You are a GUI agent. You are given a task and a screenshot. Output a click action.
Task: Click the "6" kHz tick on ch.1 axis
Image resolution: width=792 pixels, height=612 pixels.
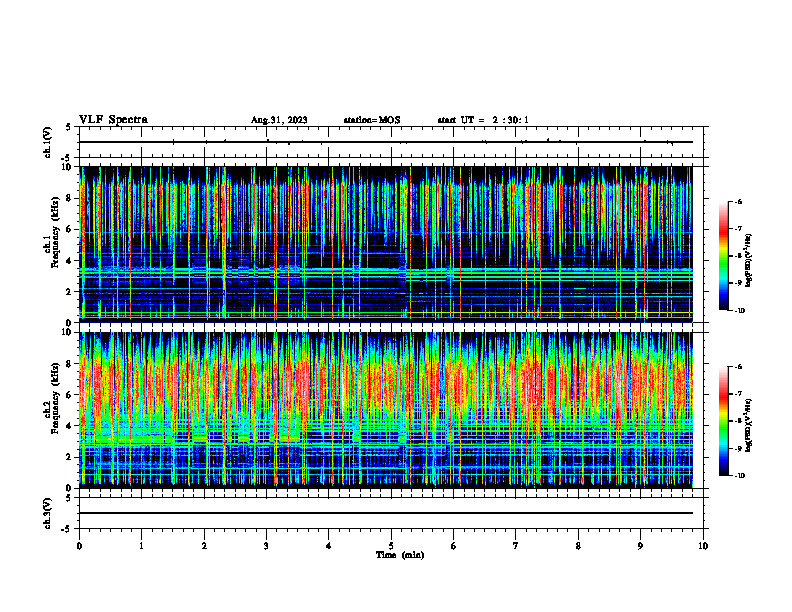tap(69, 229)
